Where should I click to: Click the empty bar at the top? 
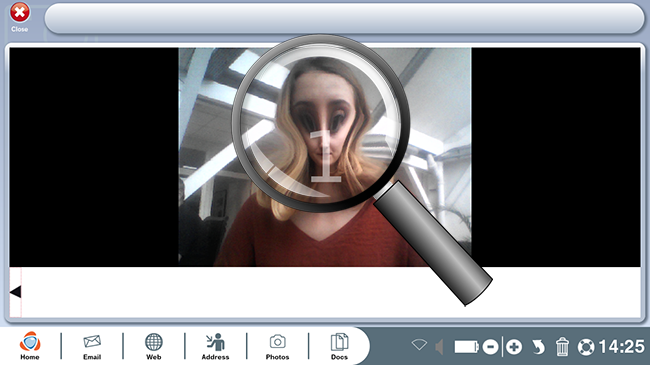(344, 19)
